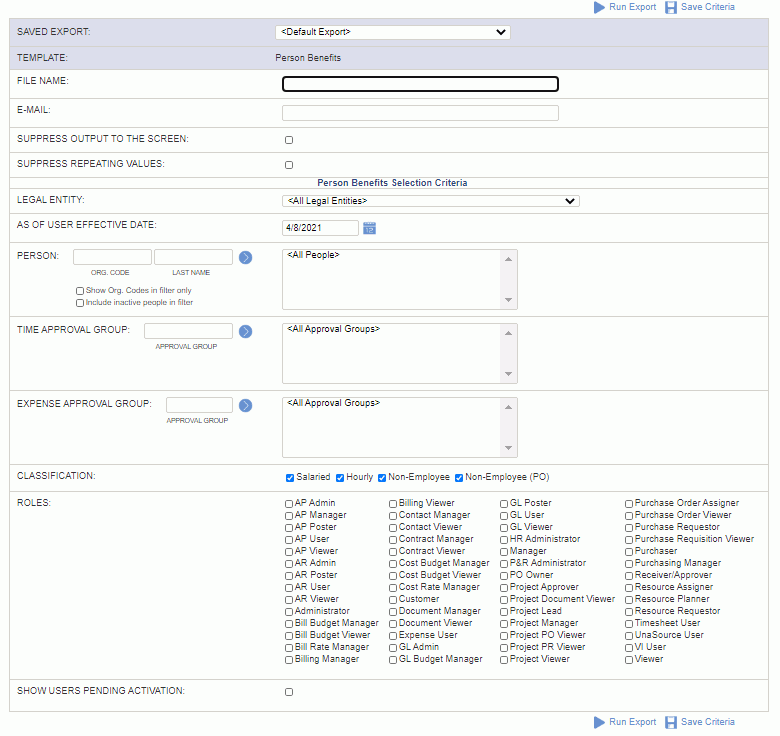The width and height of the screenshot is (780, 736).
Task: Check the Customer role
Action: (x=393, y=600)
